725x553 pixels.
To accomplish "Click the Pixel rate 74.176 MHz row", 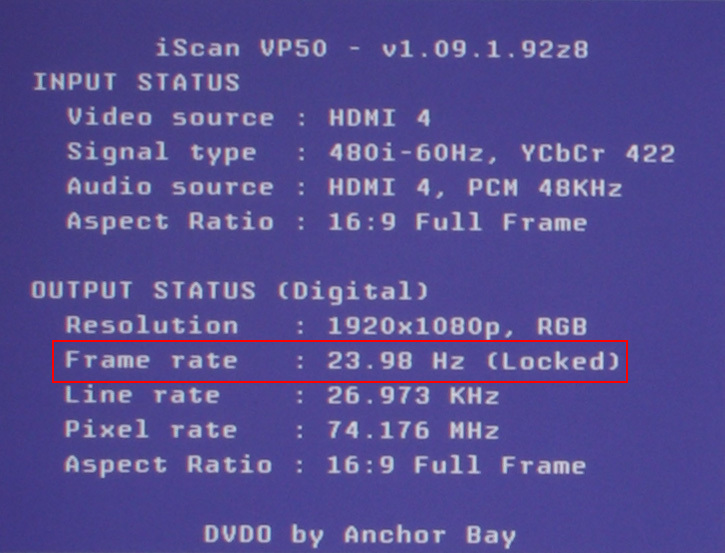I will 282,430.
